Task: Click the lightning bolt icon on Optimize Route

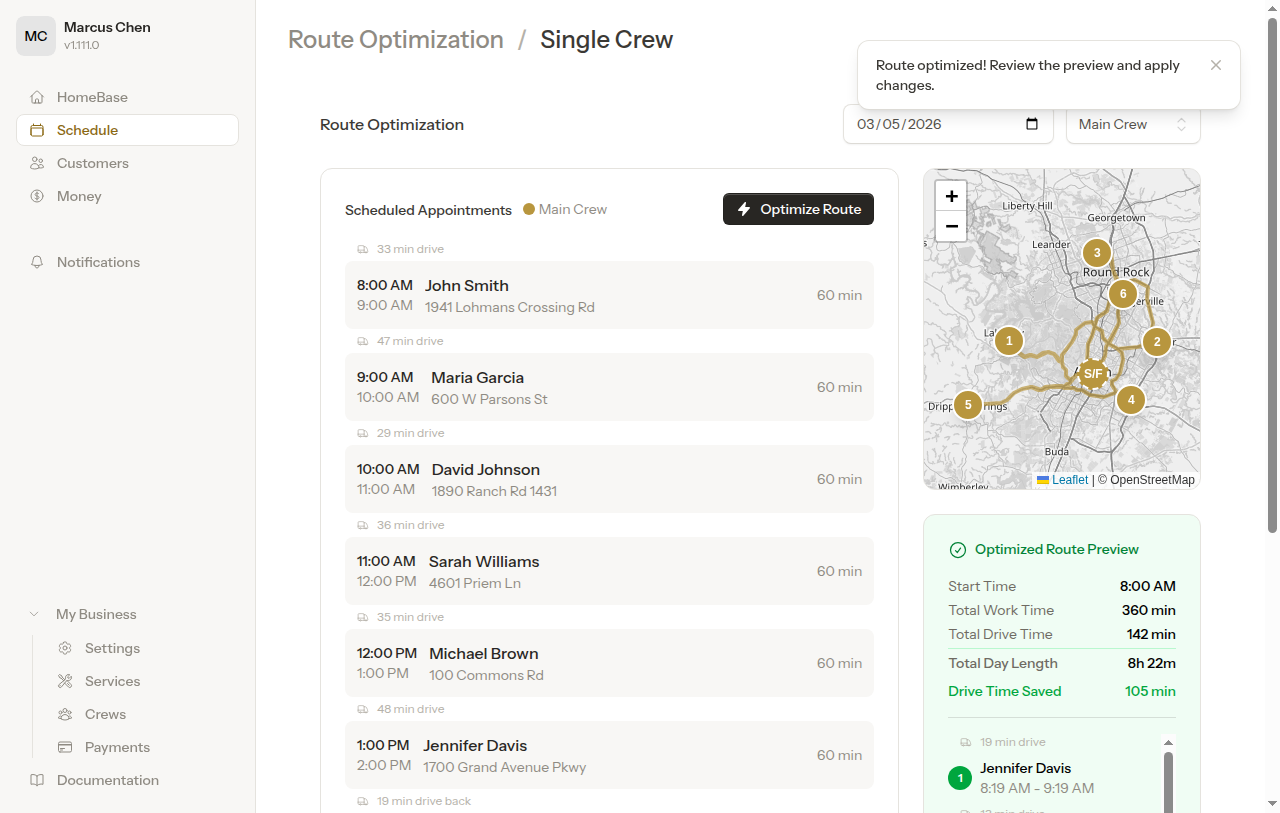Action: (x=744, y=209)
